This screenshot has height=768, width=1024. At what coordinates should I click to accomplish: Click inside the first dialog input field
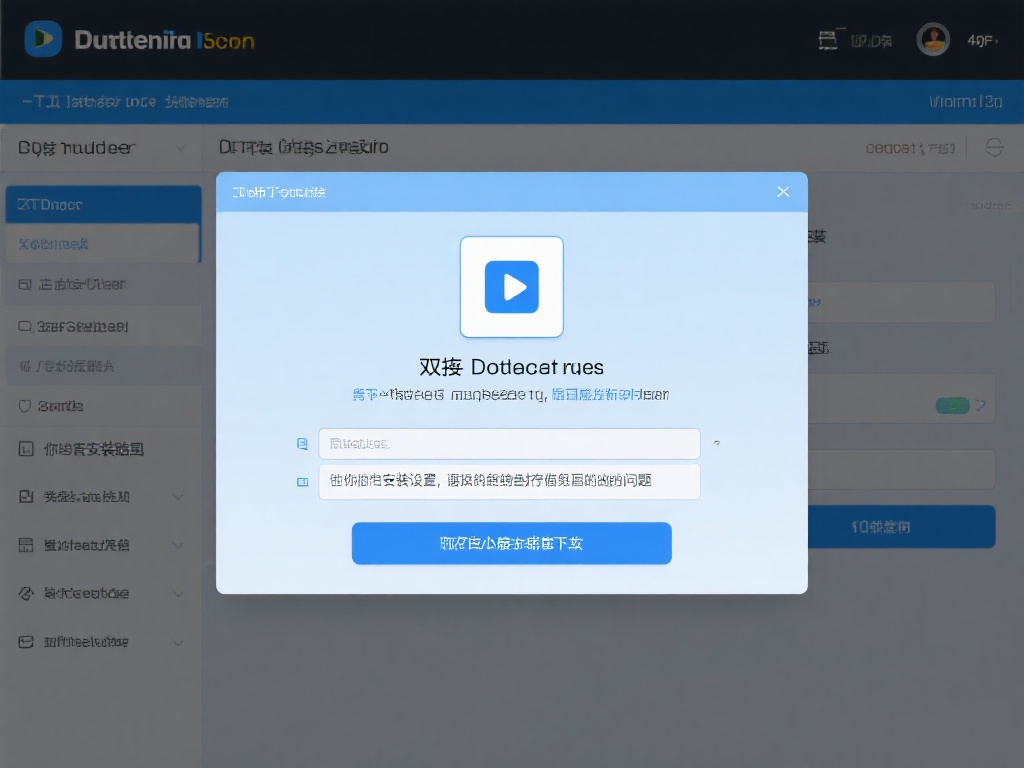point(510,443)
